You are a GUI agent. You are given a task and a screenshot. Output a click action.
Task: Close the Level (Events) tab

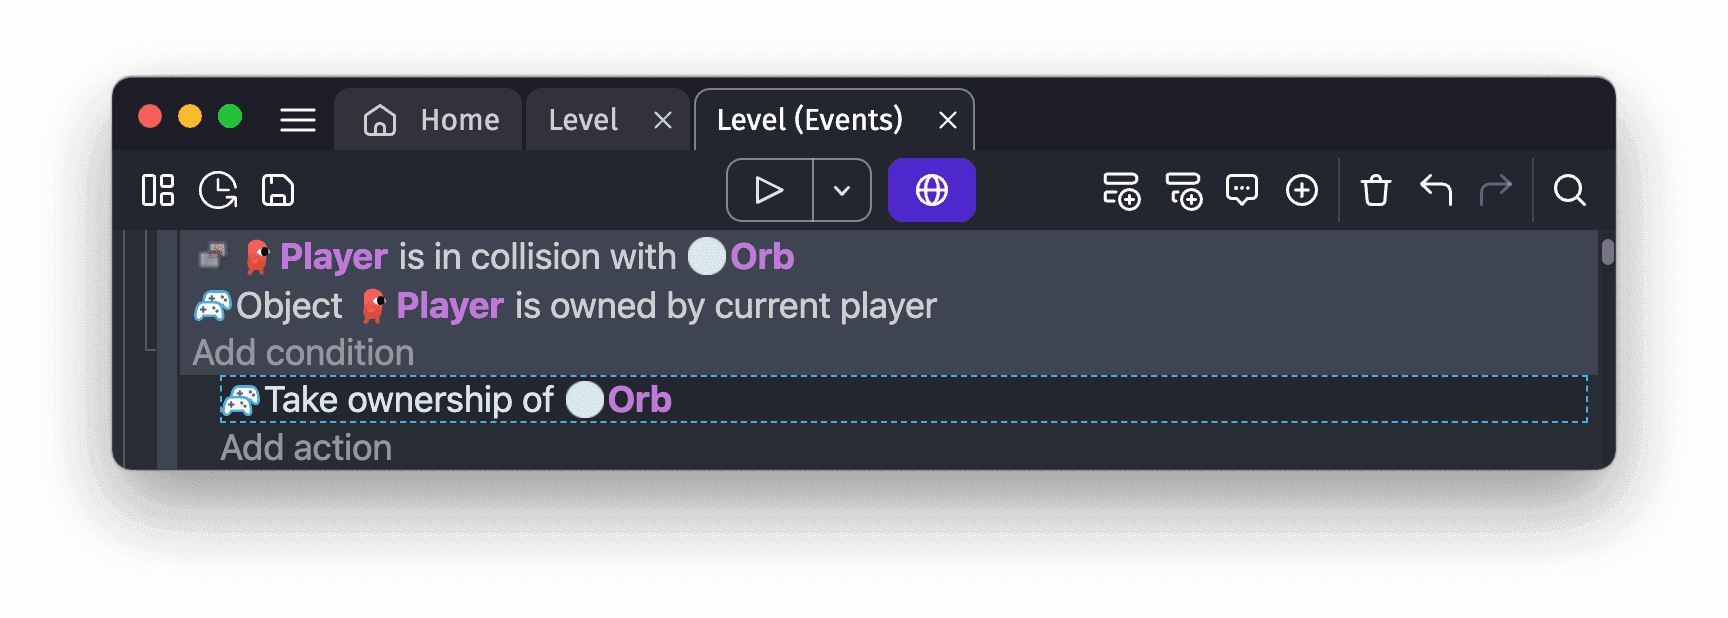(948, 120)
